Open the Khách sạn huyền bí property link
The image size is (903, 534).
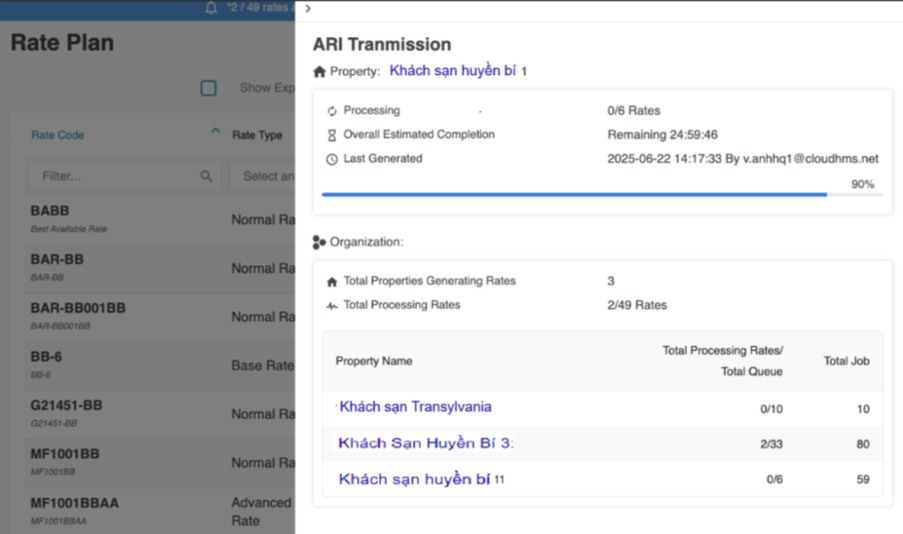tap(453, 71)
